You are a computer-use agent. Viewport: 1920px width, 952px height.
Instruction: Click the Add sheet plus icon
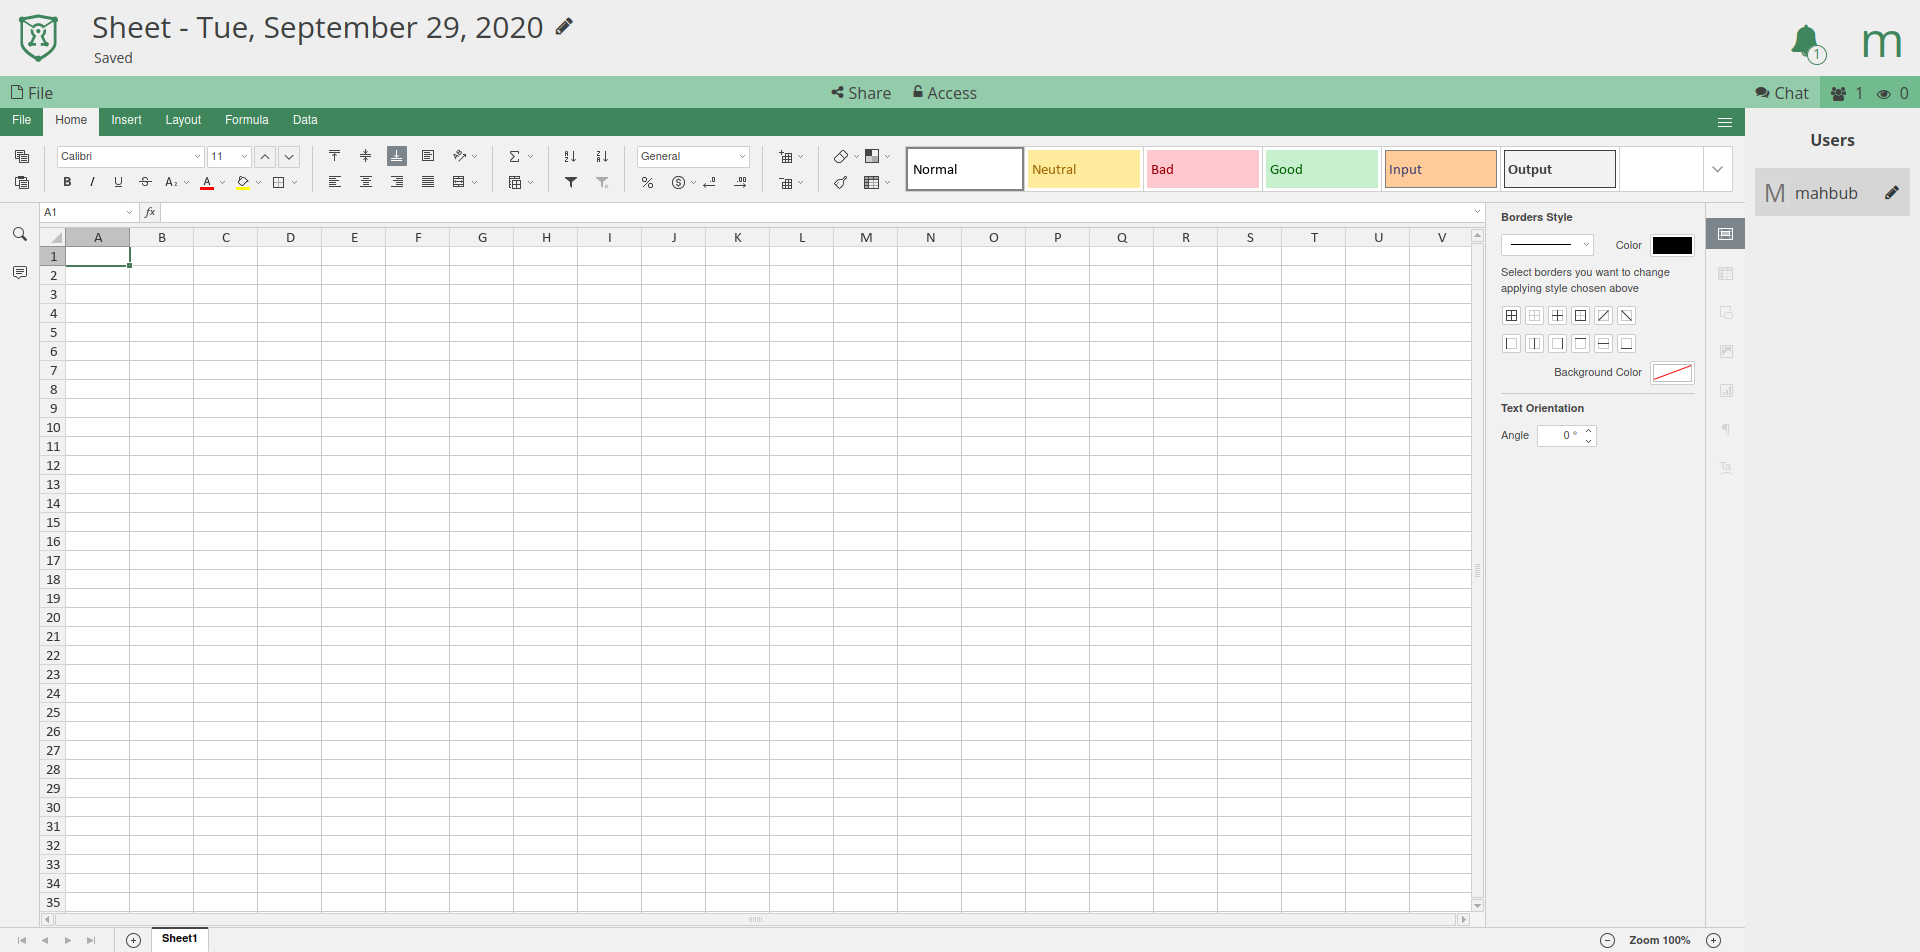point(133,940)
